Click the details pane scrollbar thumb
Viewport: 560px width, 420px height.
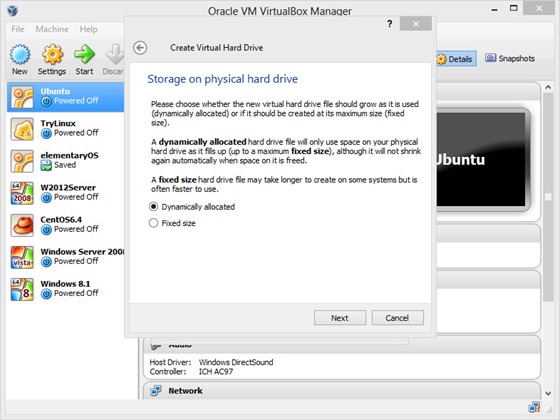pyautogui.click(x=548, y=198)
